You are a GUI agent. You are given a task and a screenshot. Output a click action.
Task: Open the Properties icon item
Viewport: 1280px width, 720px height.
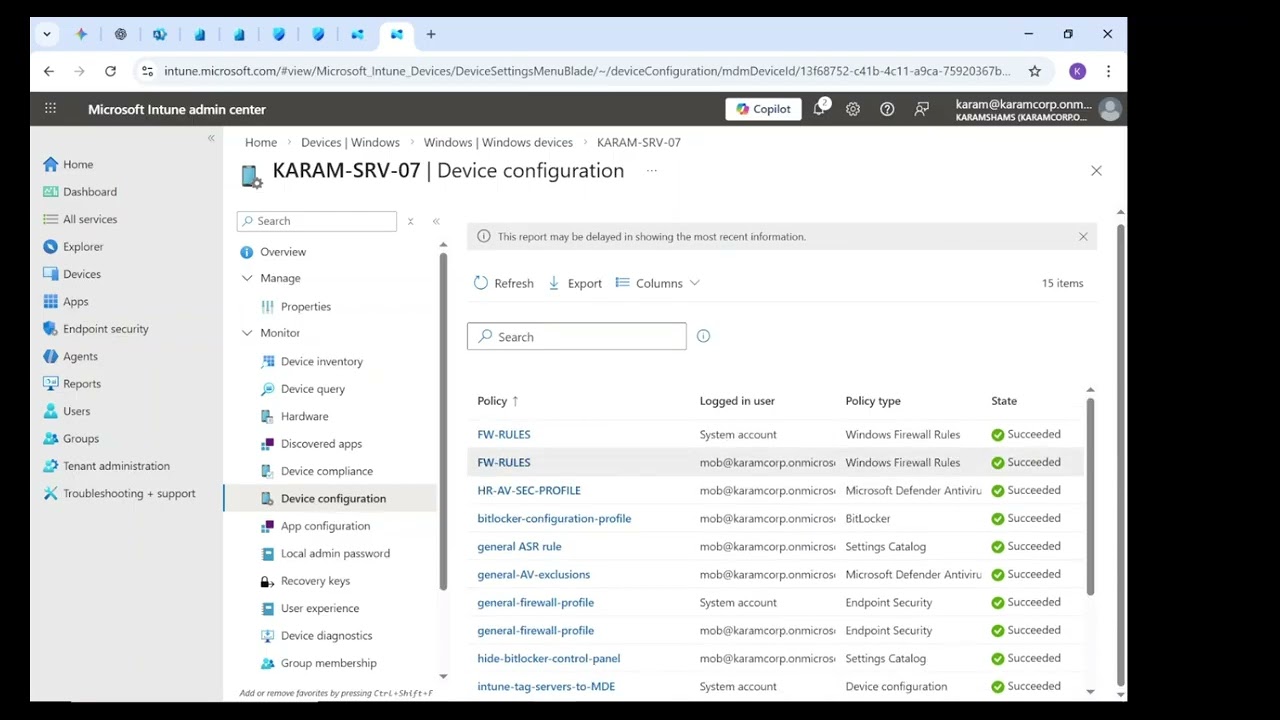pyautogui.click(x=267, y=307)
